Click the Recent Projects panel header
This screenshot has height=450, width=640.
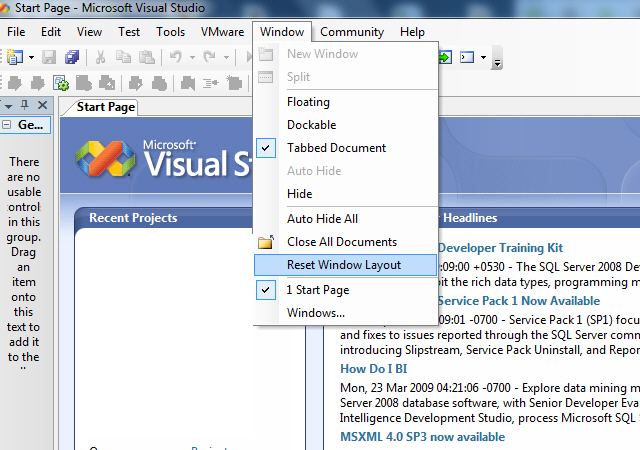tap(133, 218)
